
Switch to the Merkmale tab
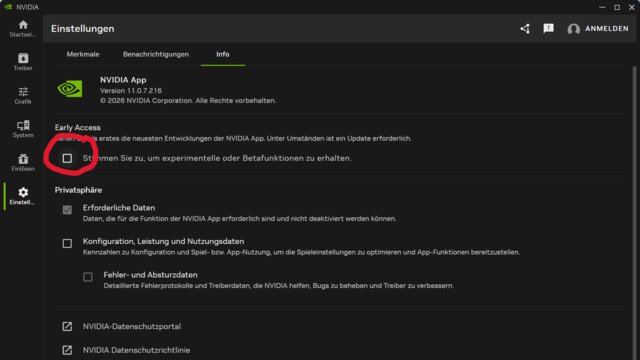tap(83, 54)
